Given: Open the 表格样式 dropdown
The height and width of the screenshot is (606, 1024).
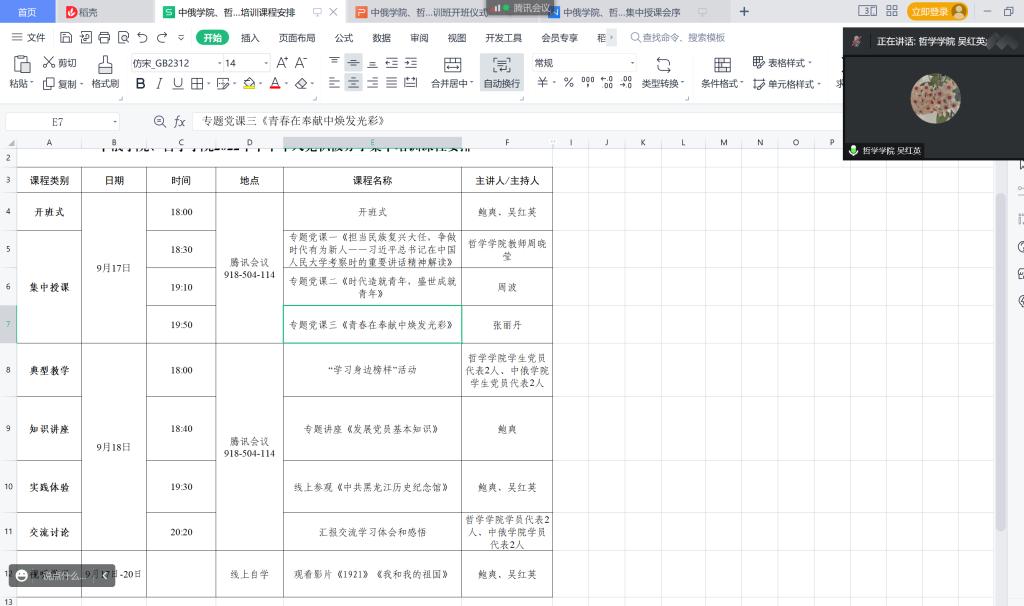Looking at the screenshot, I should pos(810,63).
